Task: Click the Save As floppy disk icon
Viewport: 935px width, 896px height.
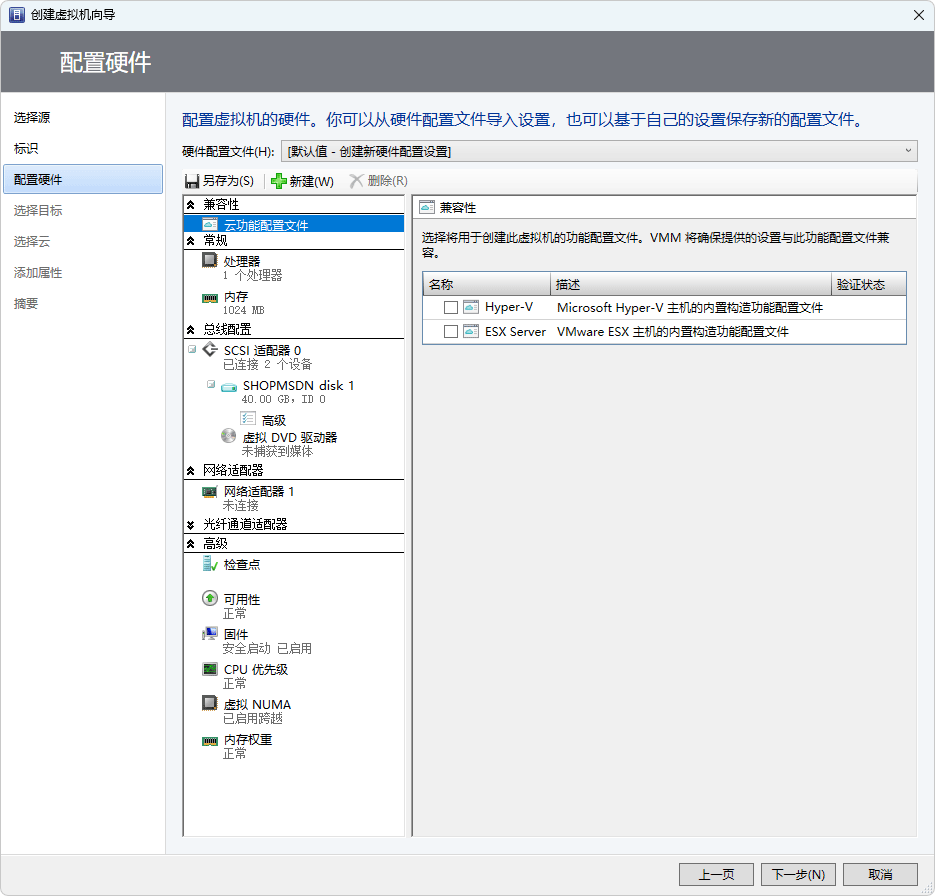Action: click(x=192, y=181)
